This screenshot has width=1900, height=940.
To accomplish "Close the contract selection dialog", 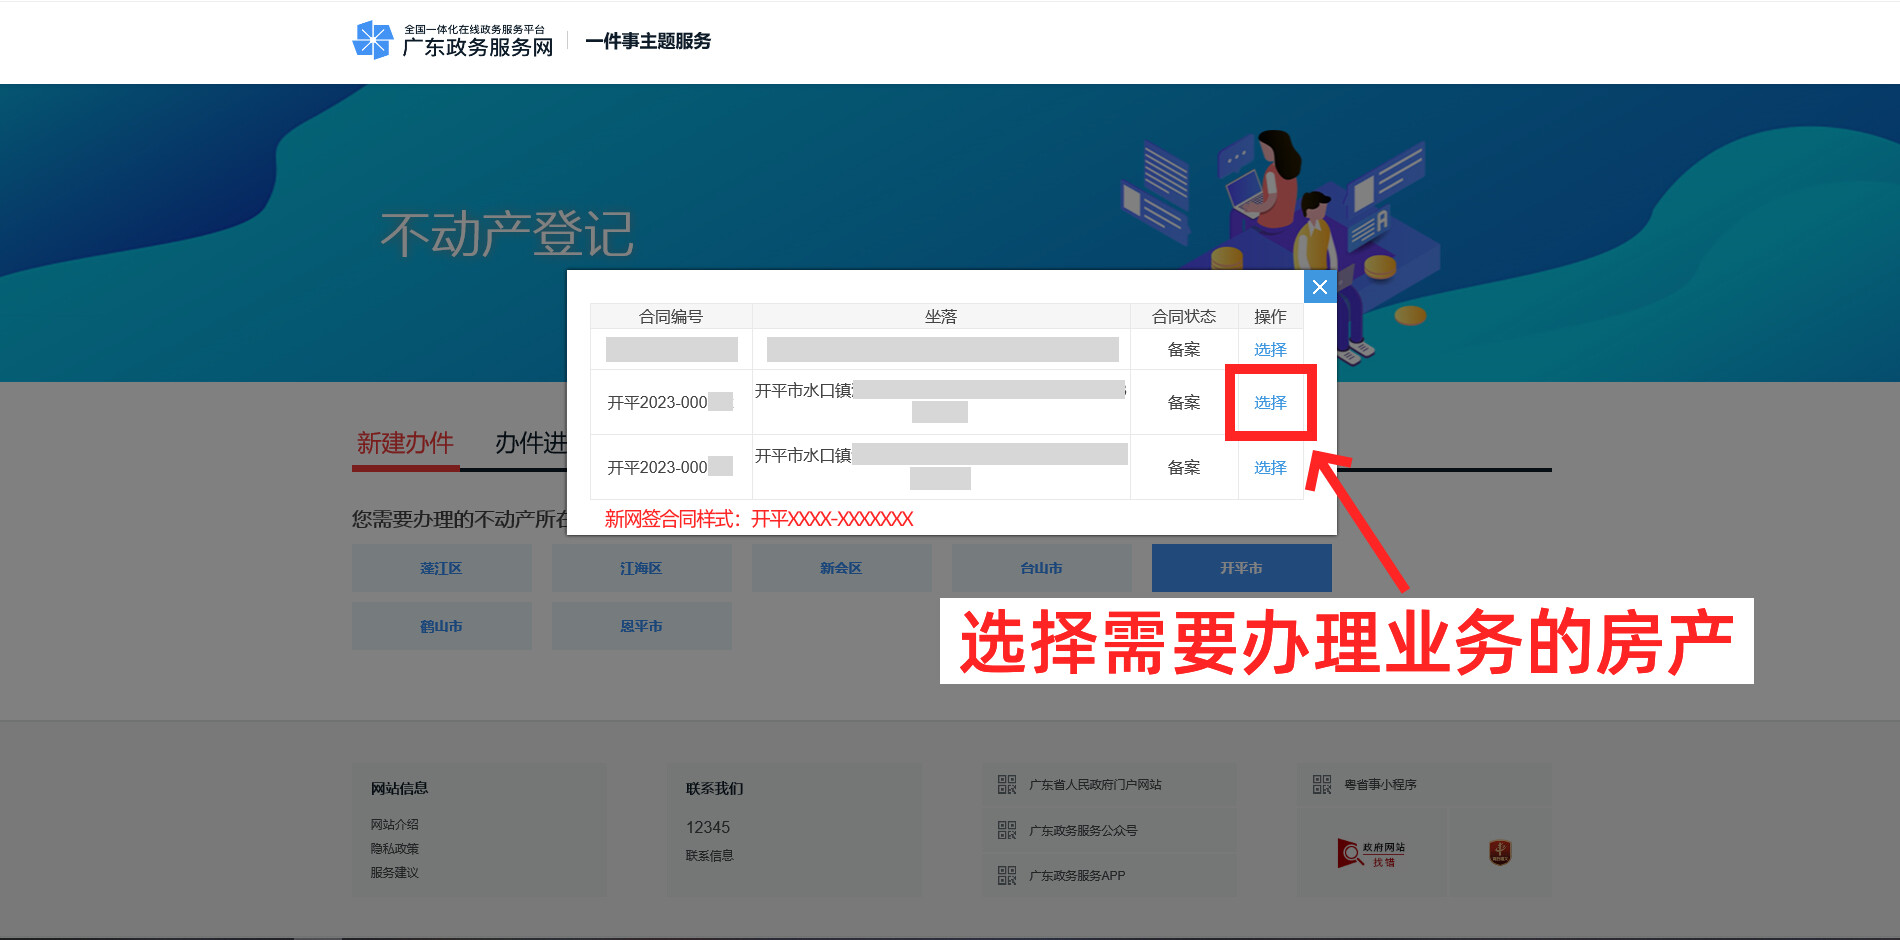I will coord(1319,287).
